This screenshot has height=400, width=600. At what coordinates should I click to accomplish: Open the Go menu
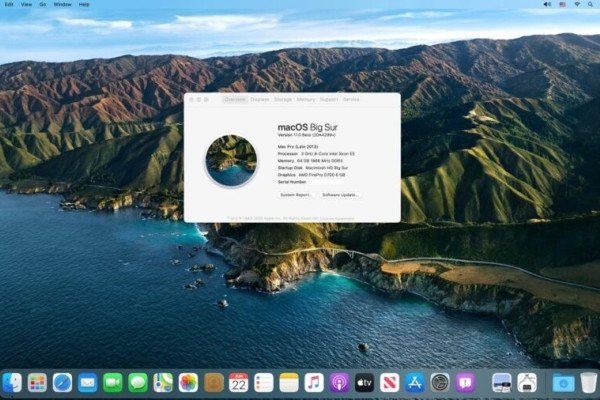tap(42, 5)
